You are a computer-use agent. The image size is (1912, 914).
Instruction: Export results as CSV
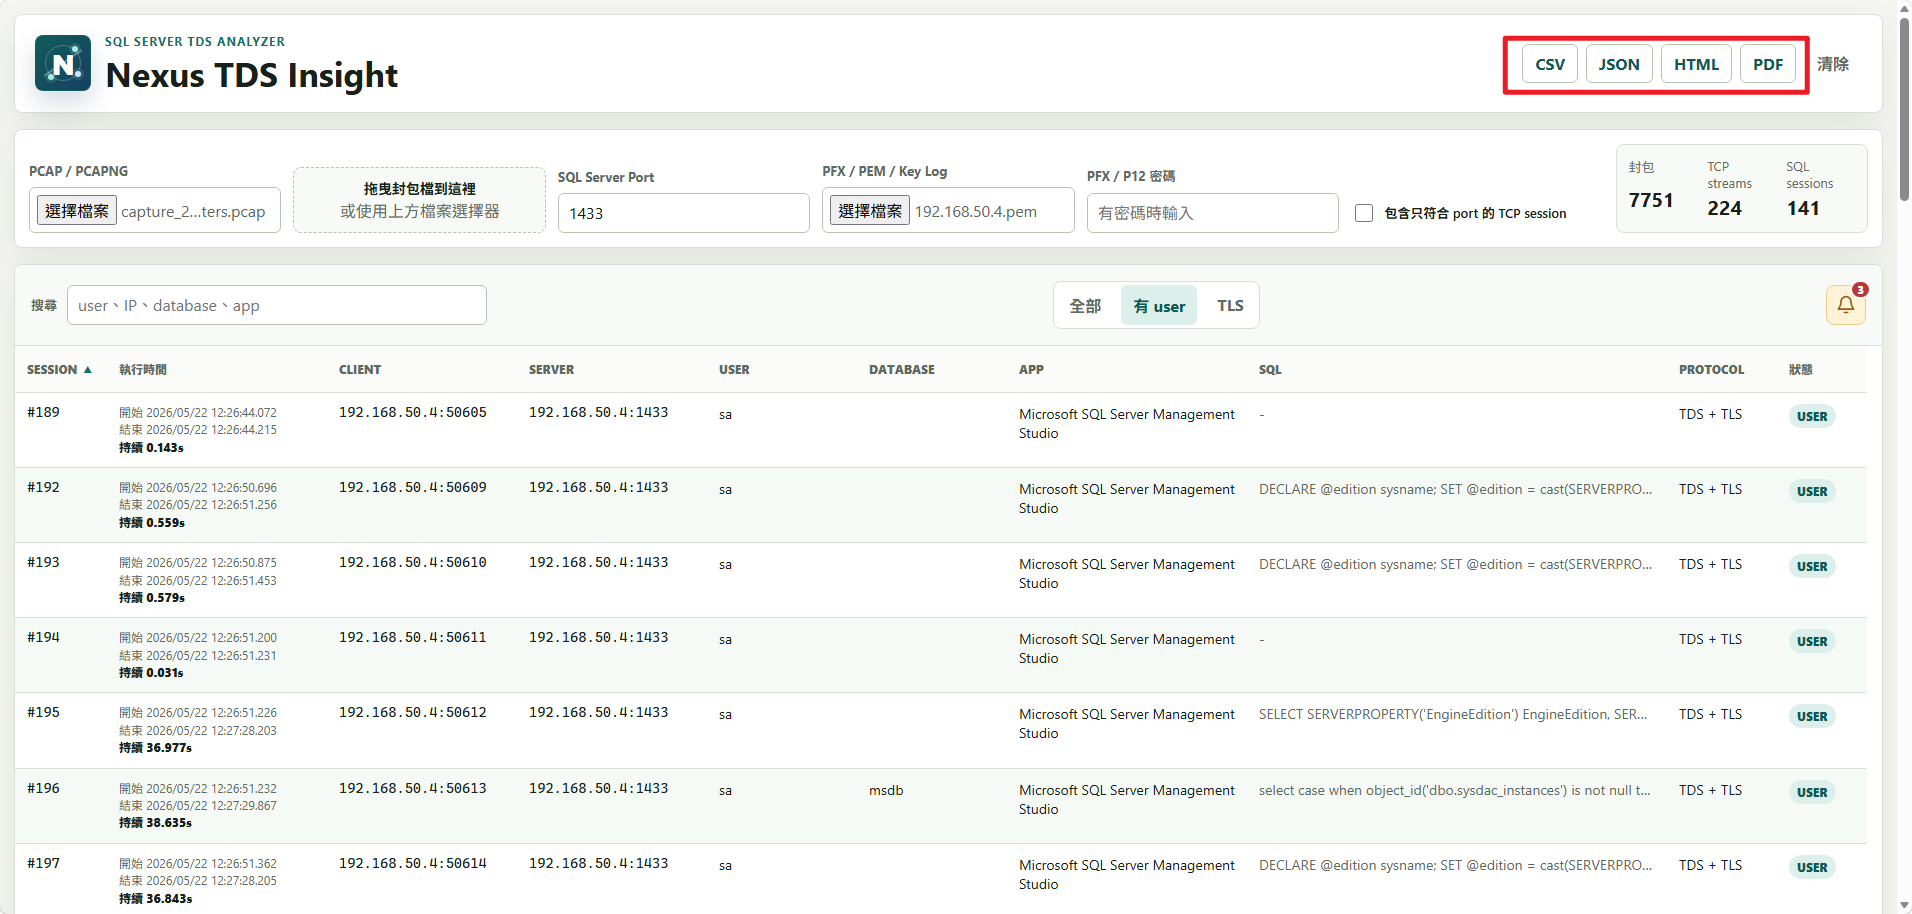[x=1550, y=64]
